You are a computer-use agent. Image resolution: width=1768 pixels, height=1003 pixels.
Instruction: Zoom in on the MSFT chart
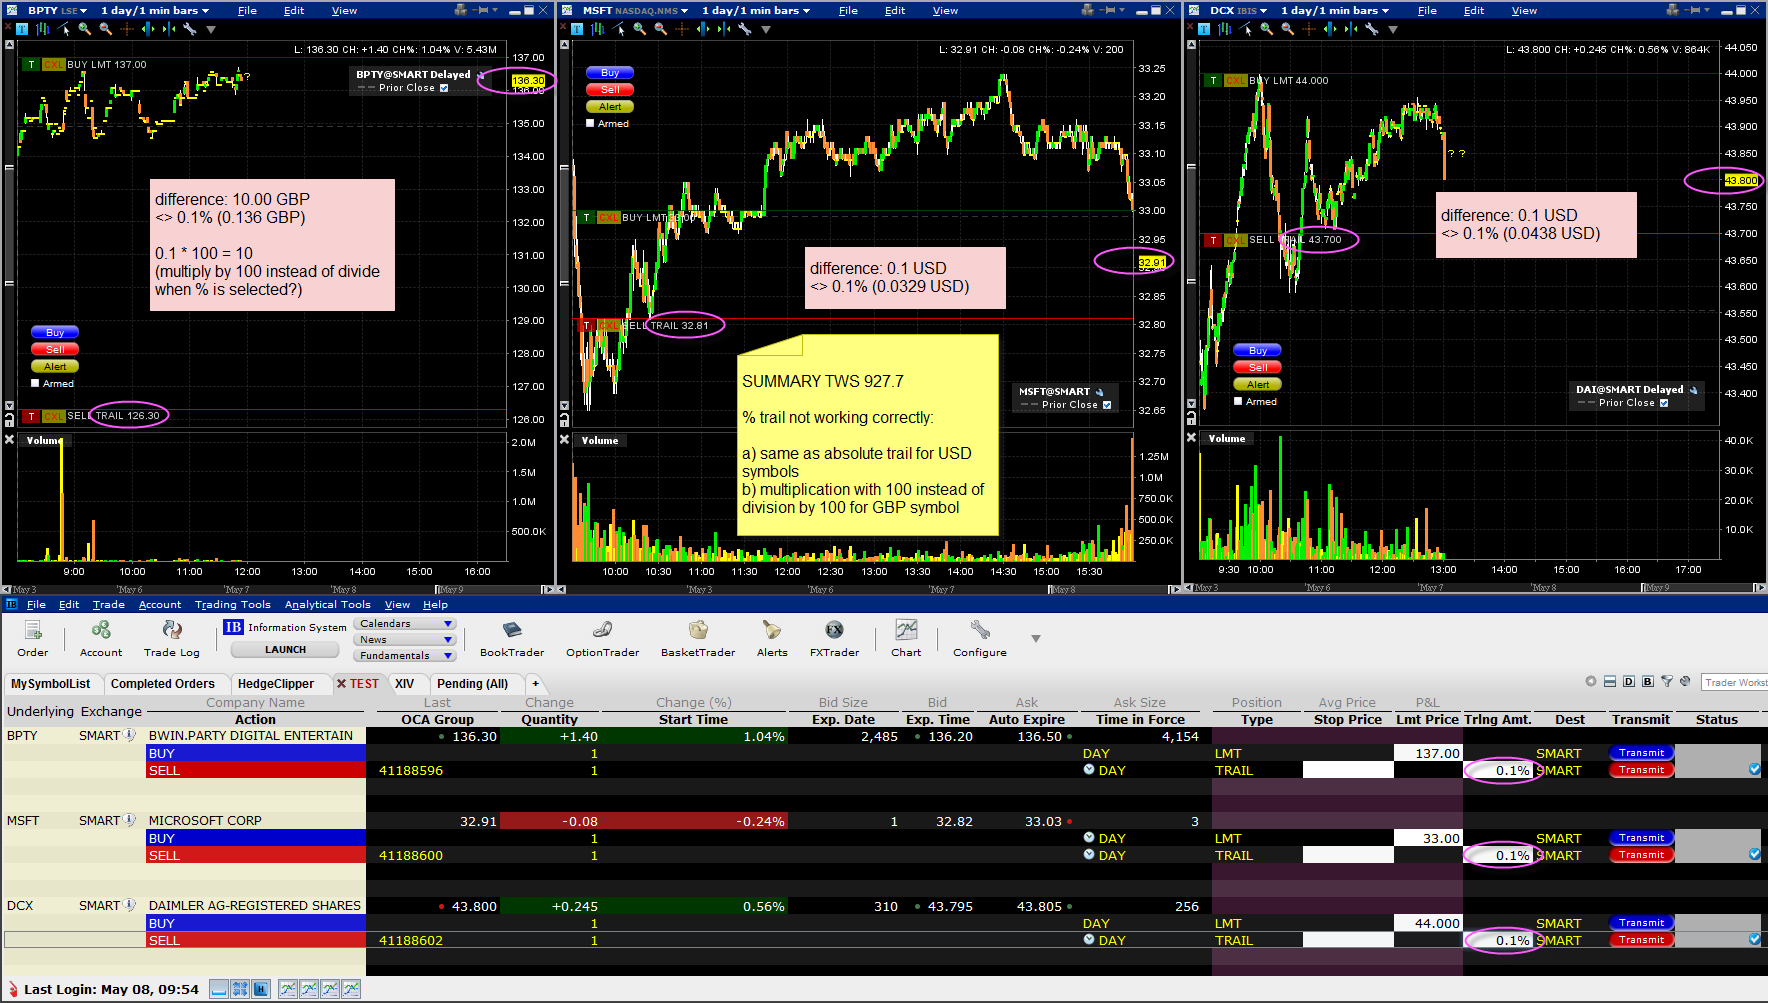pyautogui.click(x=640, y=29)
